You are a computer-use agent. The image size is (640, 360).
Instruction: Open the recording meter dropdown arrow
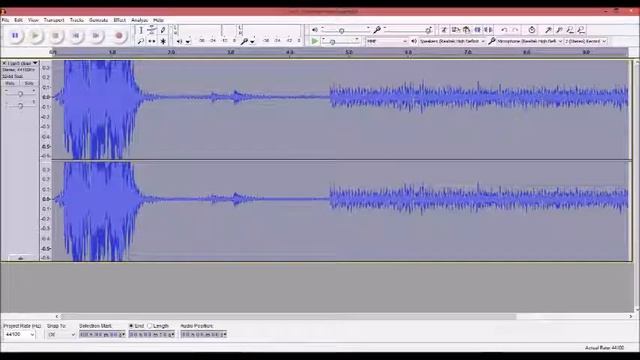(x=253, y=42)
